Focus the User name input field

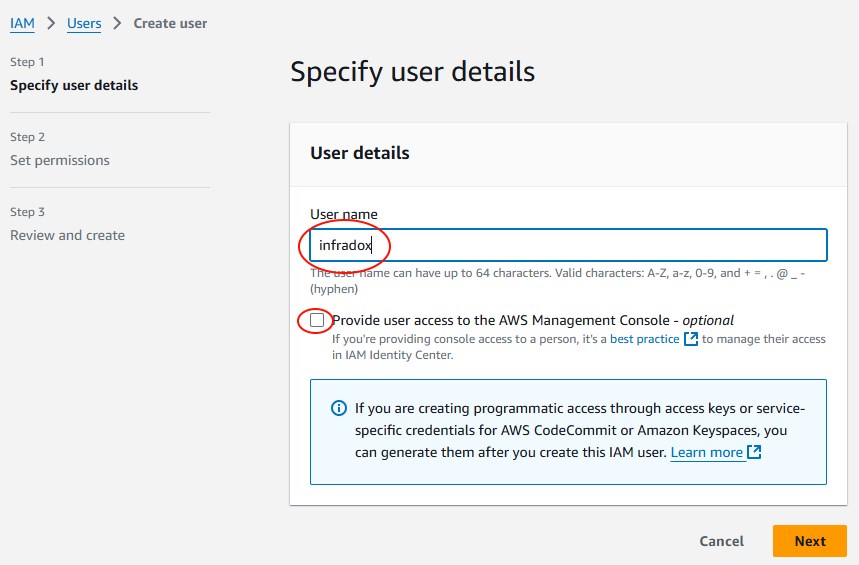tap(568, 245)
